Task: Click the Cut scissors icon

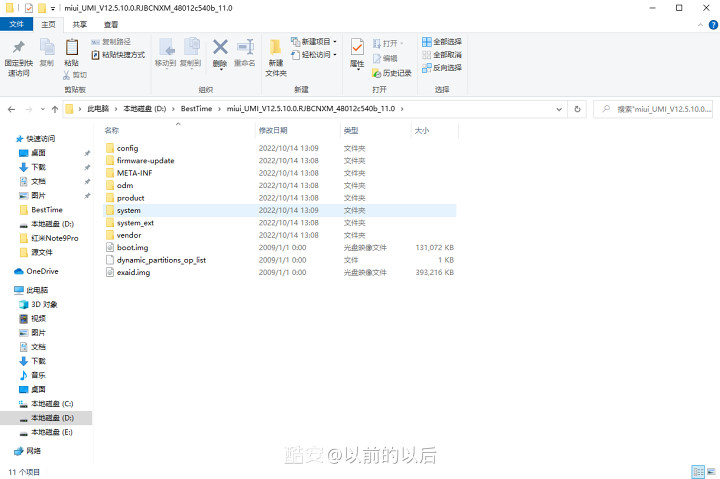Action: coord(67,75)
